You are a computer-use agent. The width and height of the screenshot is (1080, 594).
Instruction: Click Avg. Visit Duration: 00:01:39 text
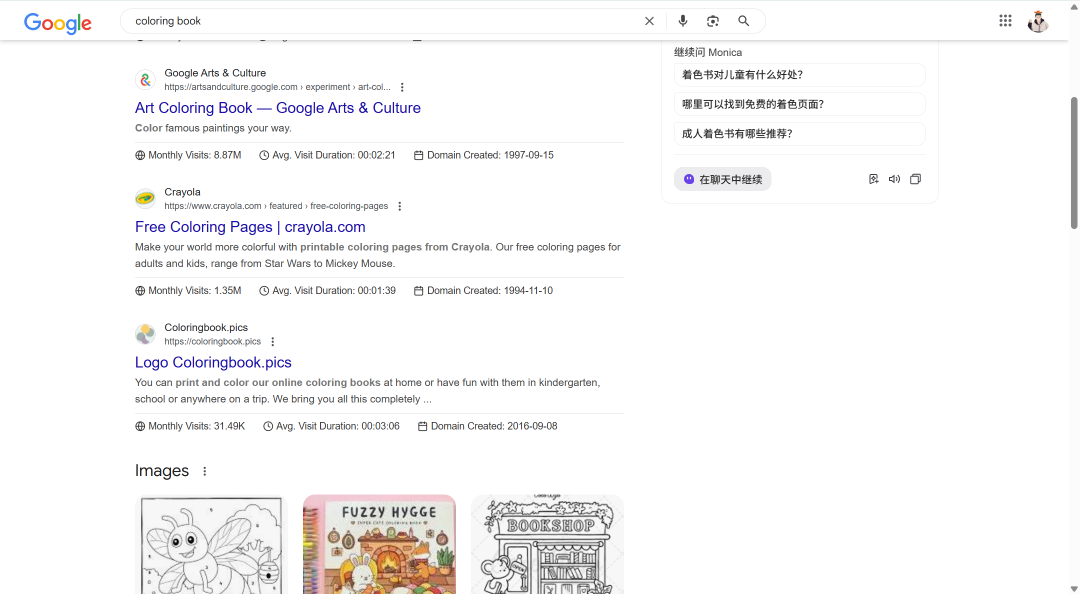tap(333, 291)
